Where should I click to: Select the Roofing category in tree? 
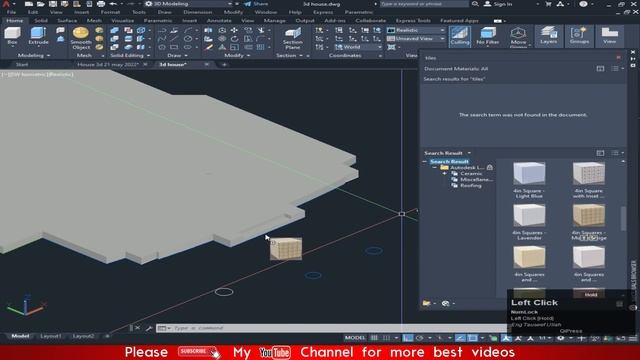[471, 186]
